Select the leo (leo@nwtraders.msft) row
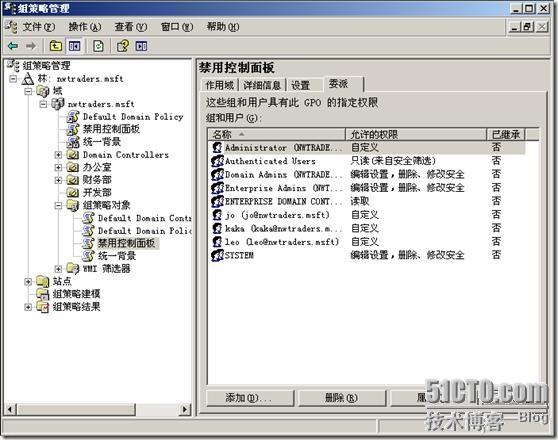 pyautogui.click(x=368, y=242)
